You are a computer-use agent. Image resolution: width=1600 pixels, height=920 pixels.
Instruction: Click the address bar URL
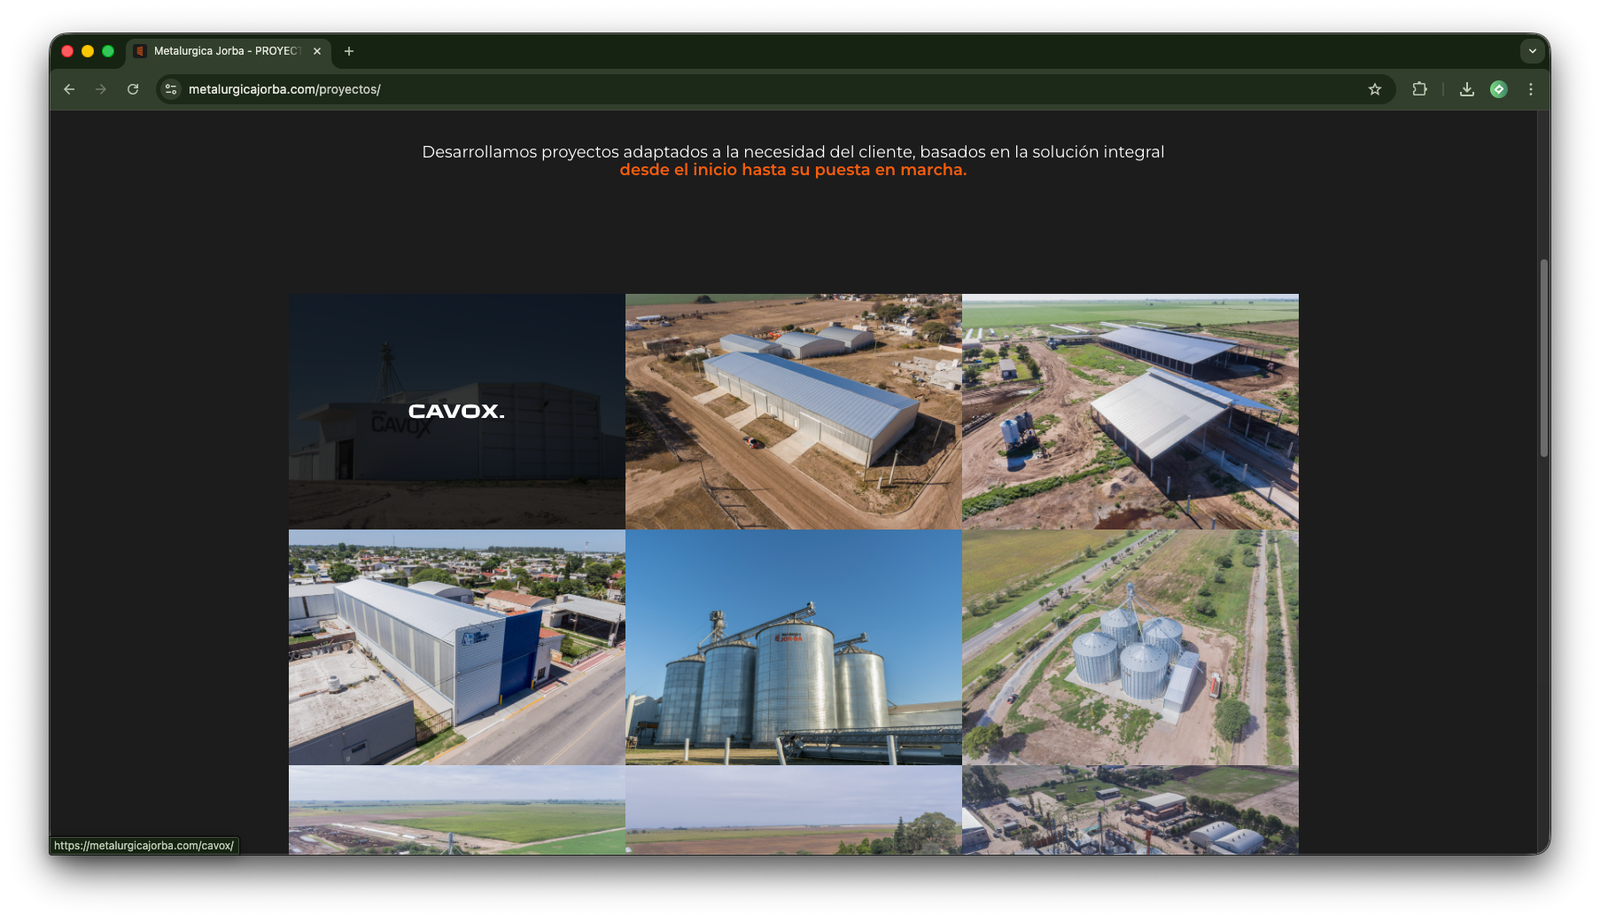point(284,89)
